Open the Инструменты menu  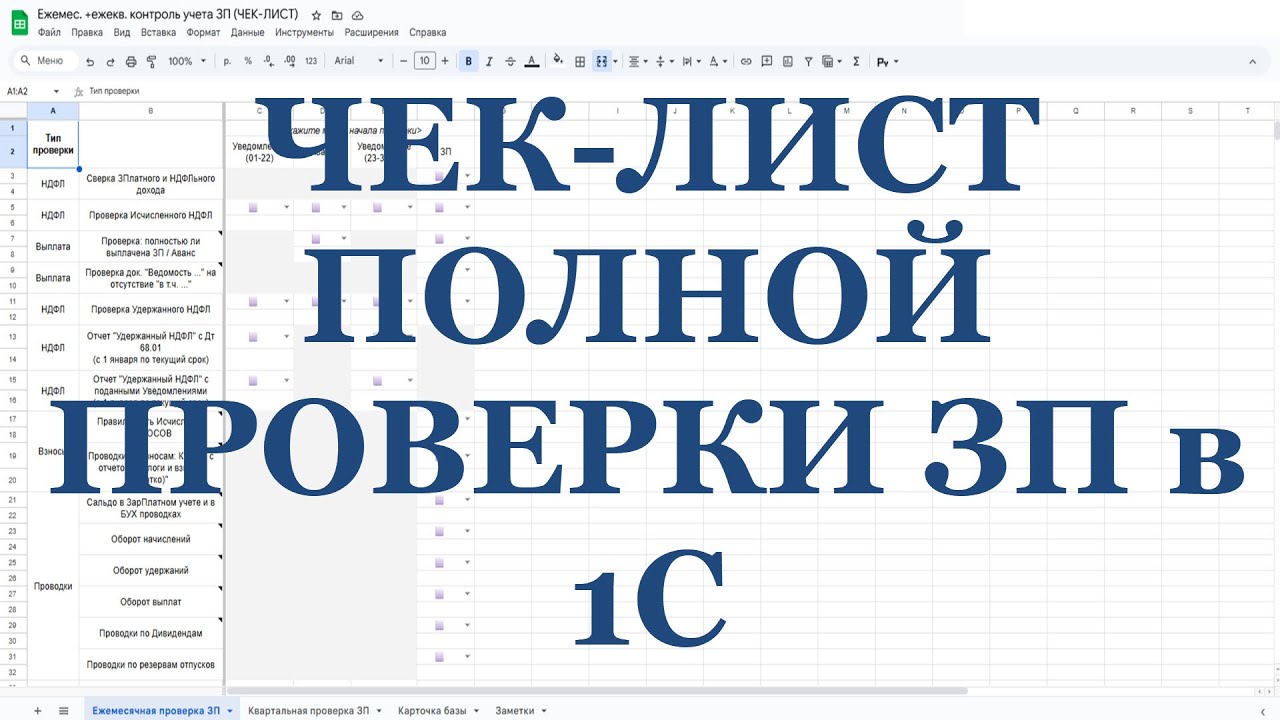304,33
